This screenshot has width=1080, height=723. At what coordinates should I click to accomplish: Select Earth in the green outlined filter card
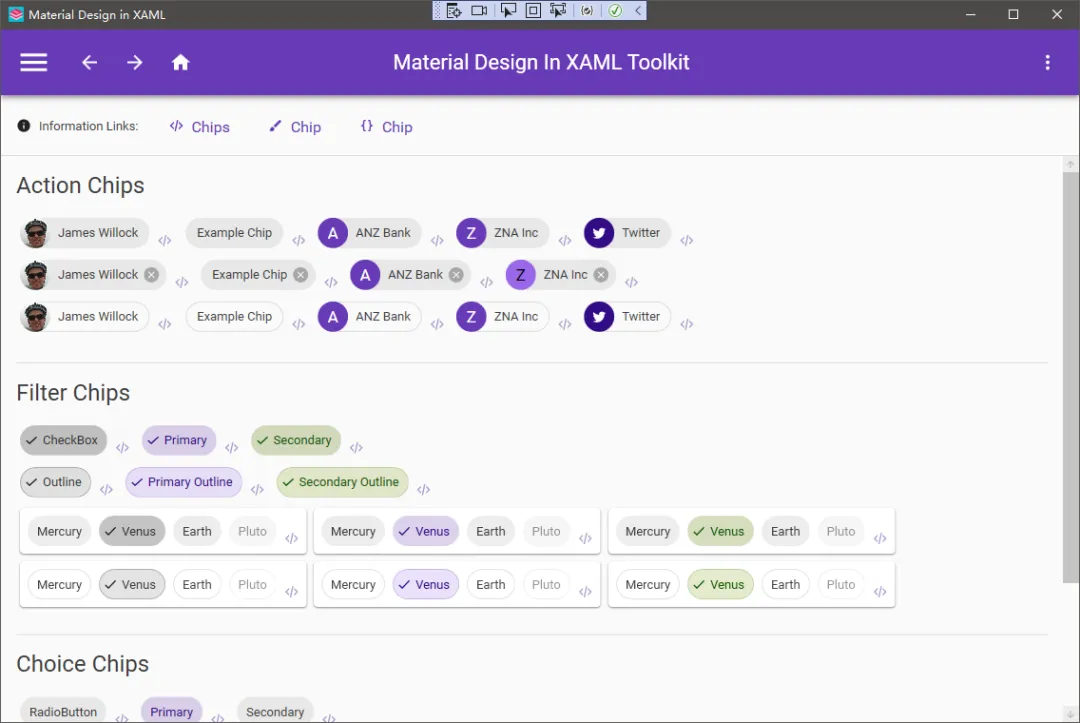coord(785,585)
